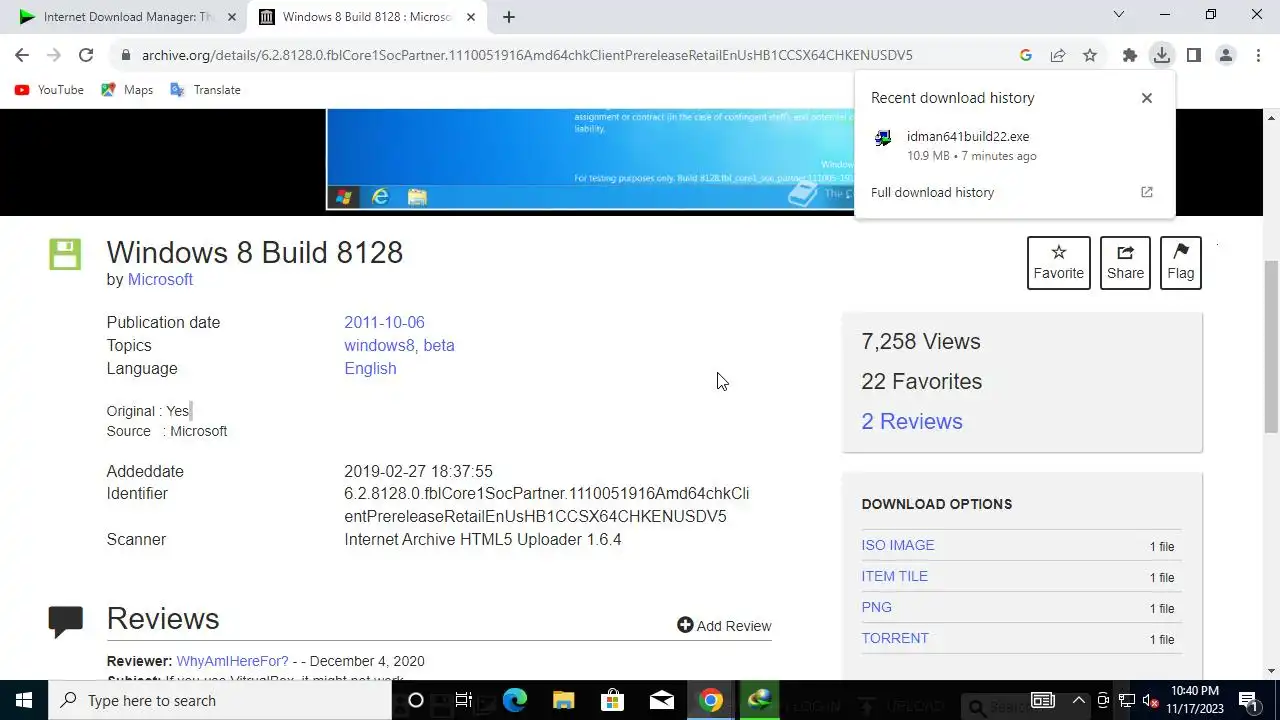Open Microsoft Store from taskbar
The image size is (1280, 720).
612,700
